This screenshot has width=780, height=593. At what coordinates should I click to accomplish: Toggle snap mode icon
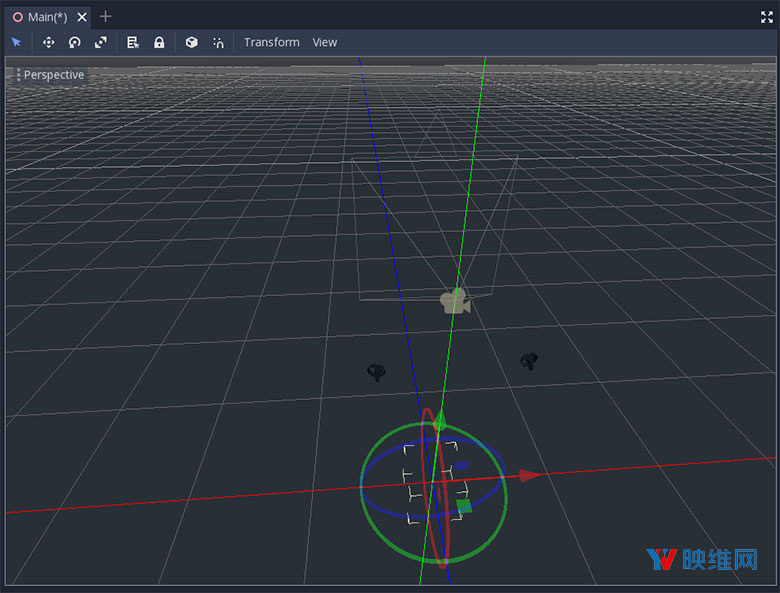(x=218, y=42)
